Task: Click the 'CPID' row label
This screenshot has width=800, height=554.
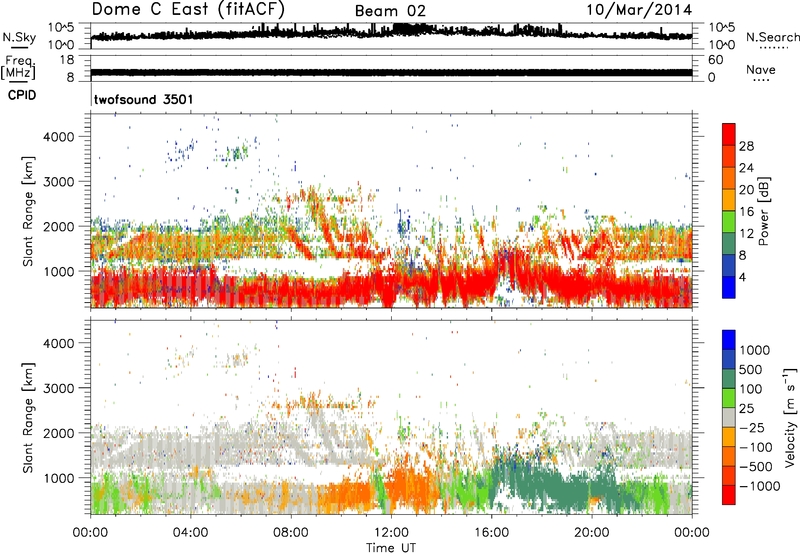Action: click(22, 95)
